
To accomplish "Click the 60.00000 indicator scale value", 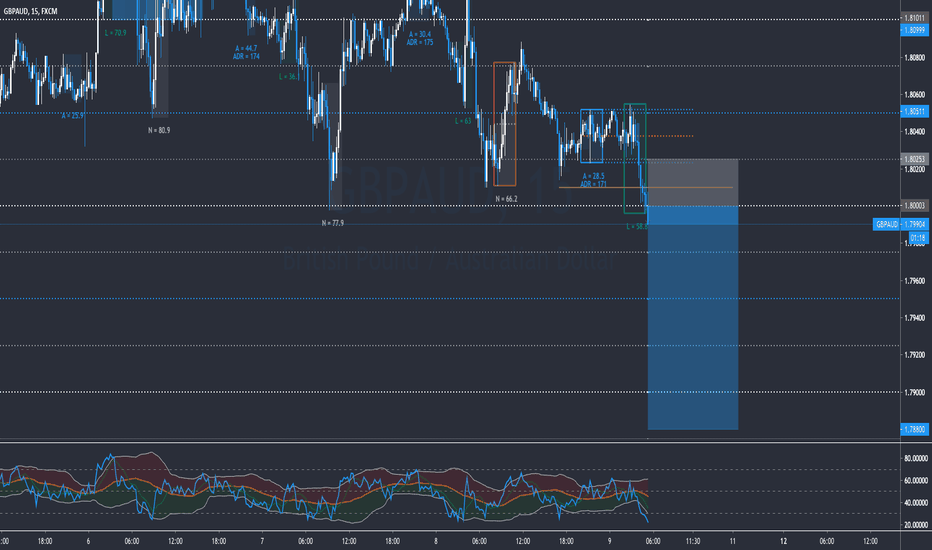I will click(x=915, y=480).
